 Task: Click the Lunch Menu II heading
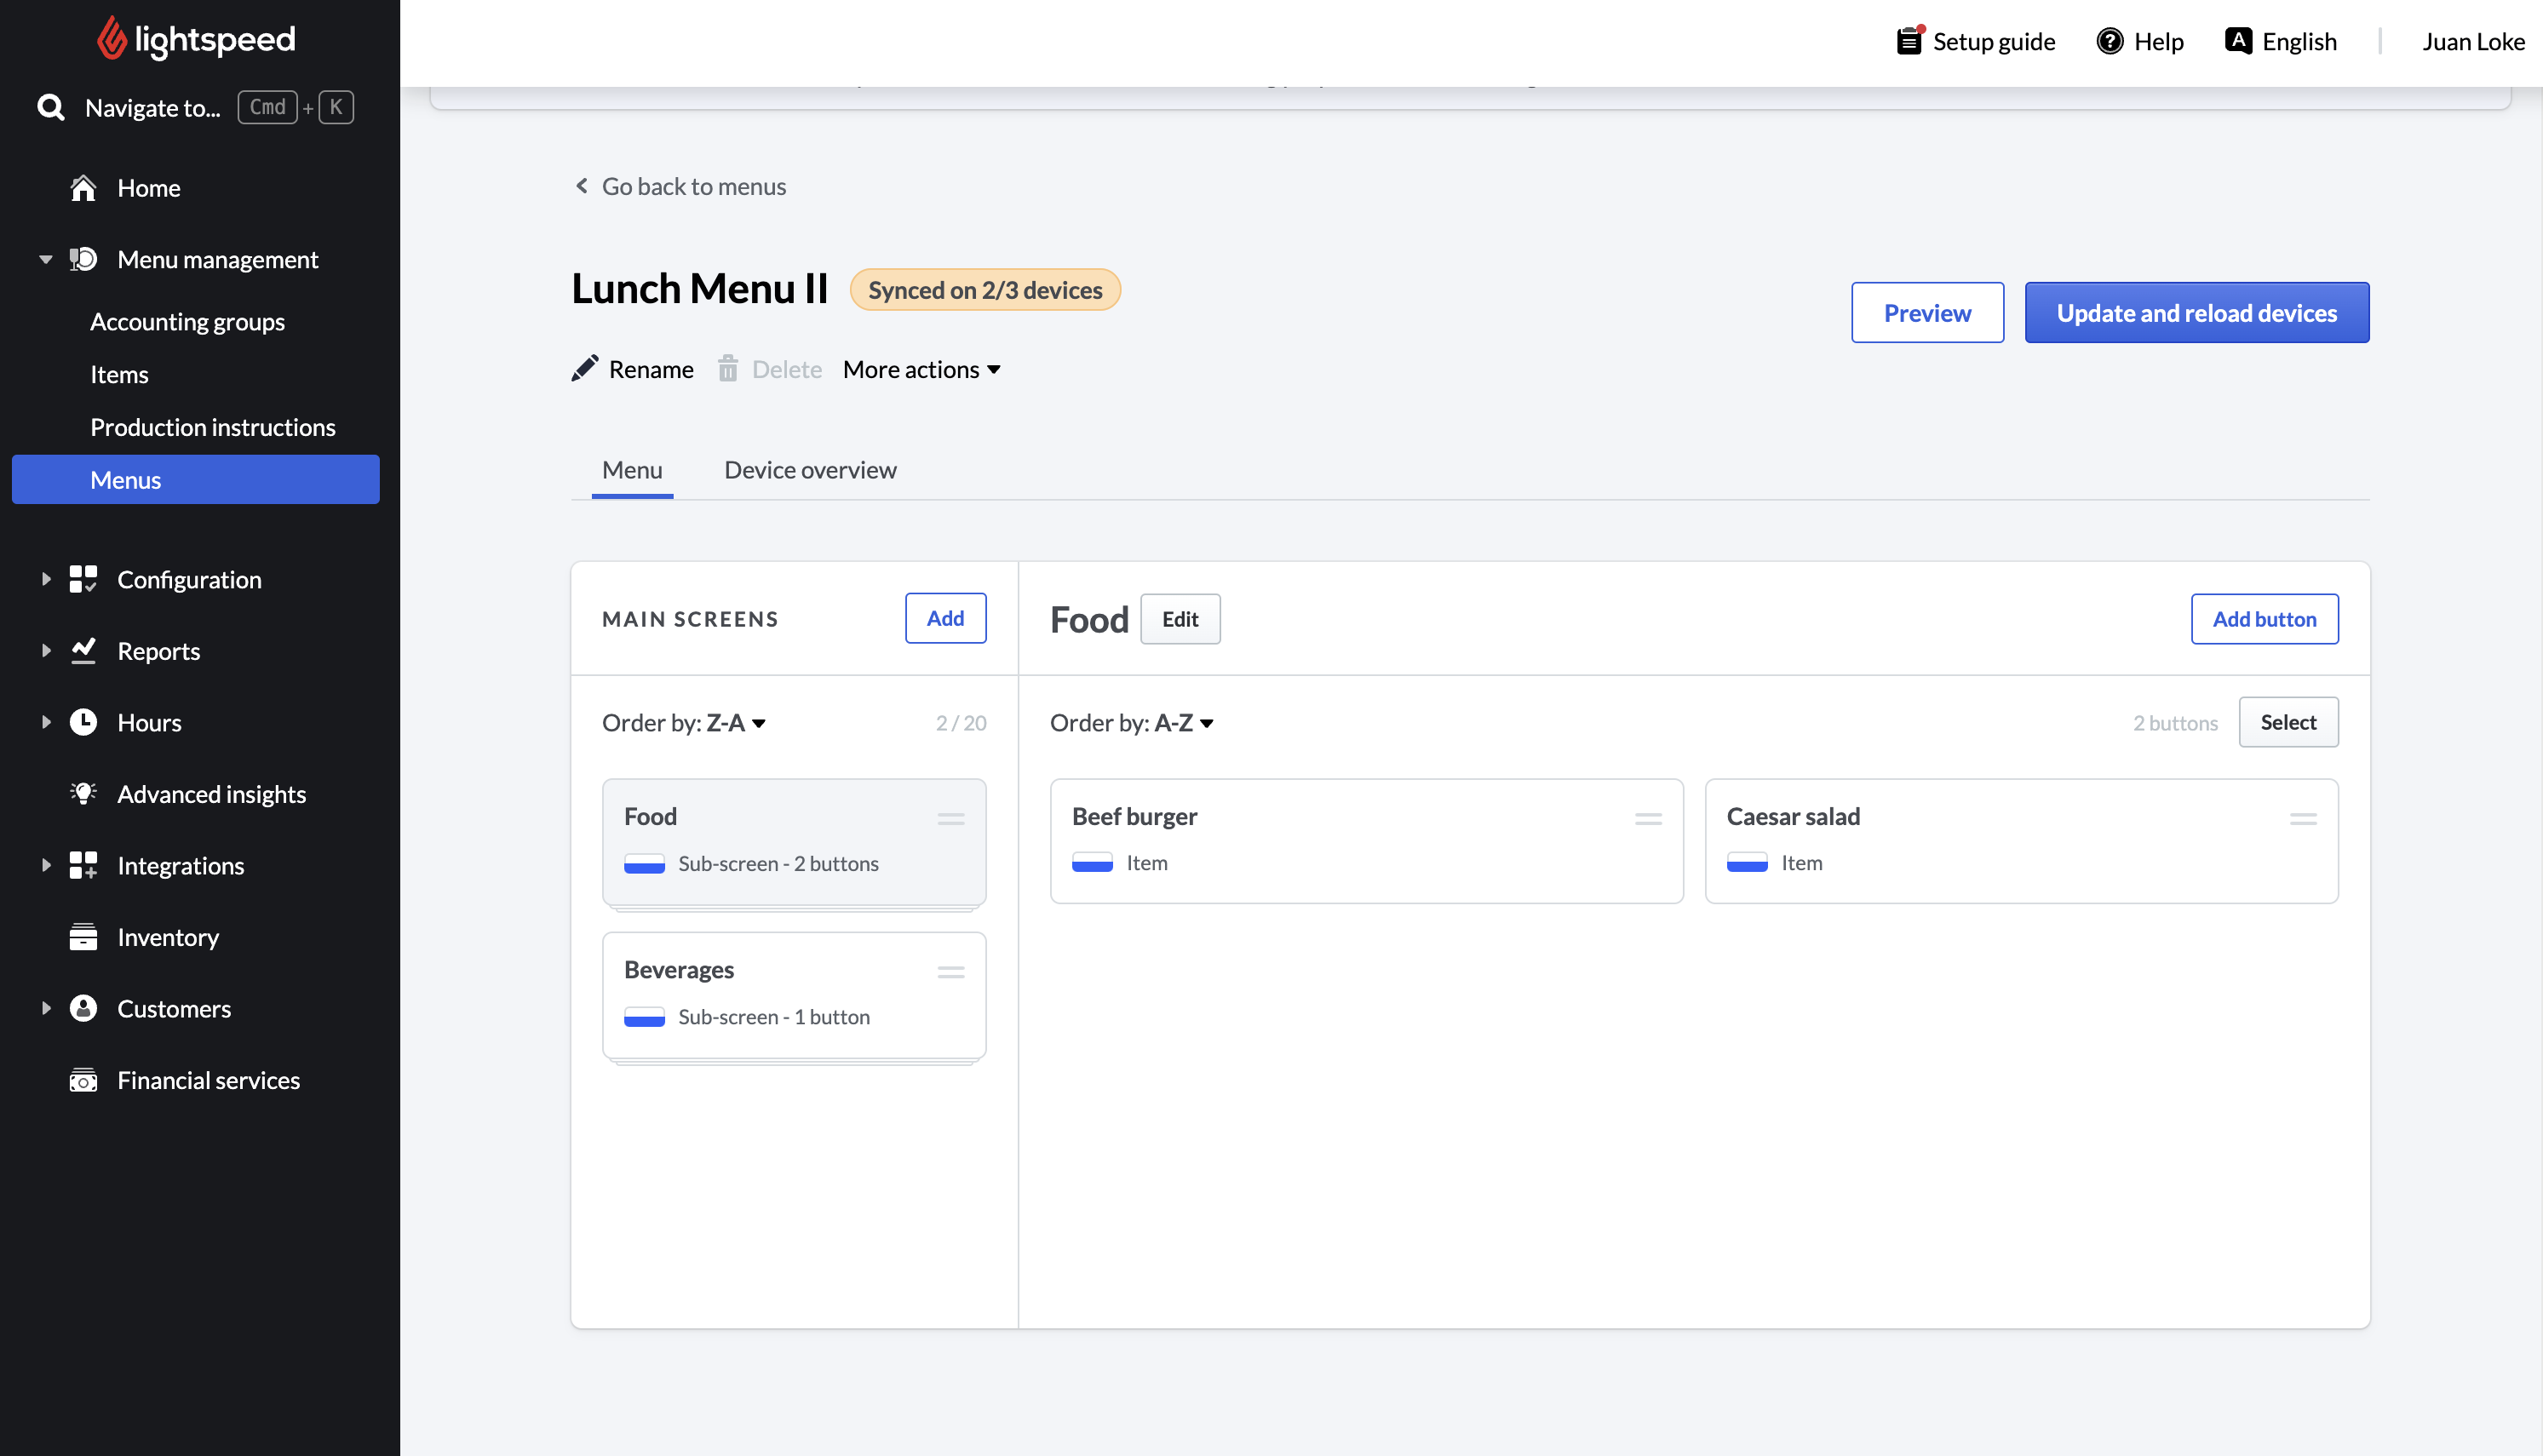point(700,288)
